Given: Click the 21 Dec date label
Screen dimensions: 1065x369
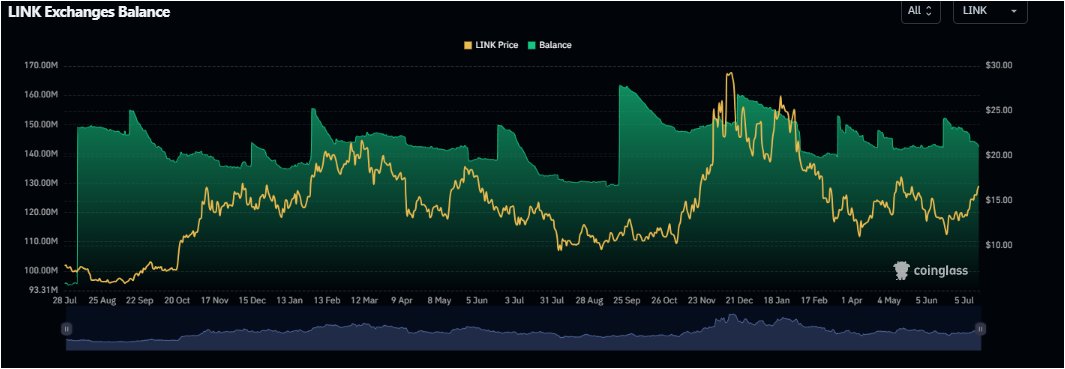Looking at the screenshot, I should [739, 300].
